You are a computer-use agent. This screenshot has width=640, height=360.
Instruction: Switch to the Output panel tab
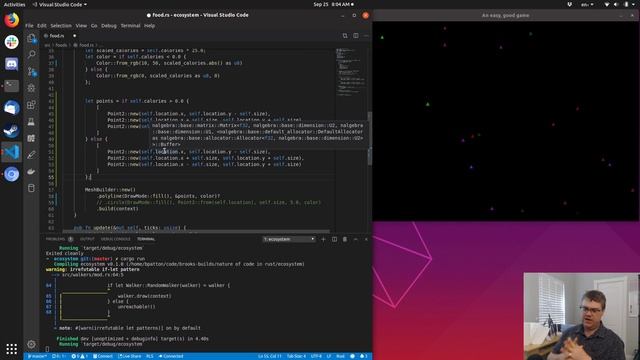(87, 239)
